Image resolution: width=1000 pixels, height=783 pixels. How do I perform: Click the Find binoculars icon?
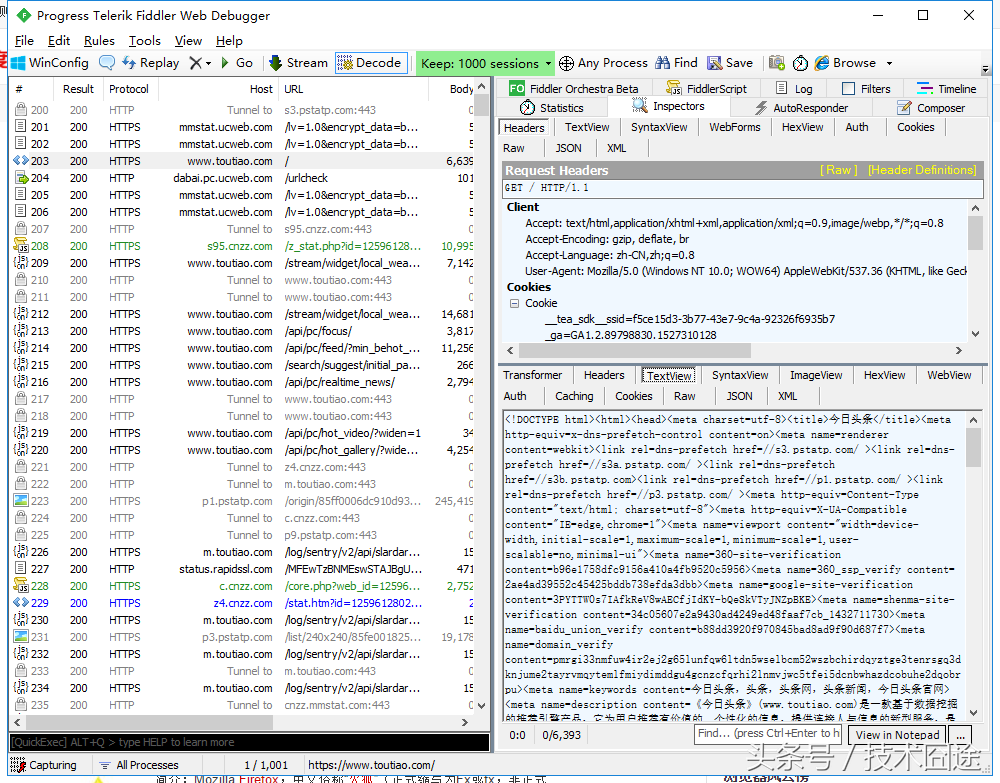[x=663, y=62]
